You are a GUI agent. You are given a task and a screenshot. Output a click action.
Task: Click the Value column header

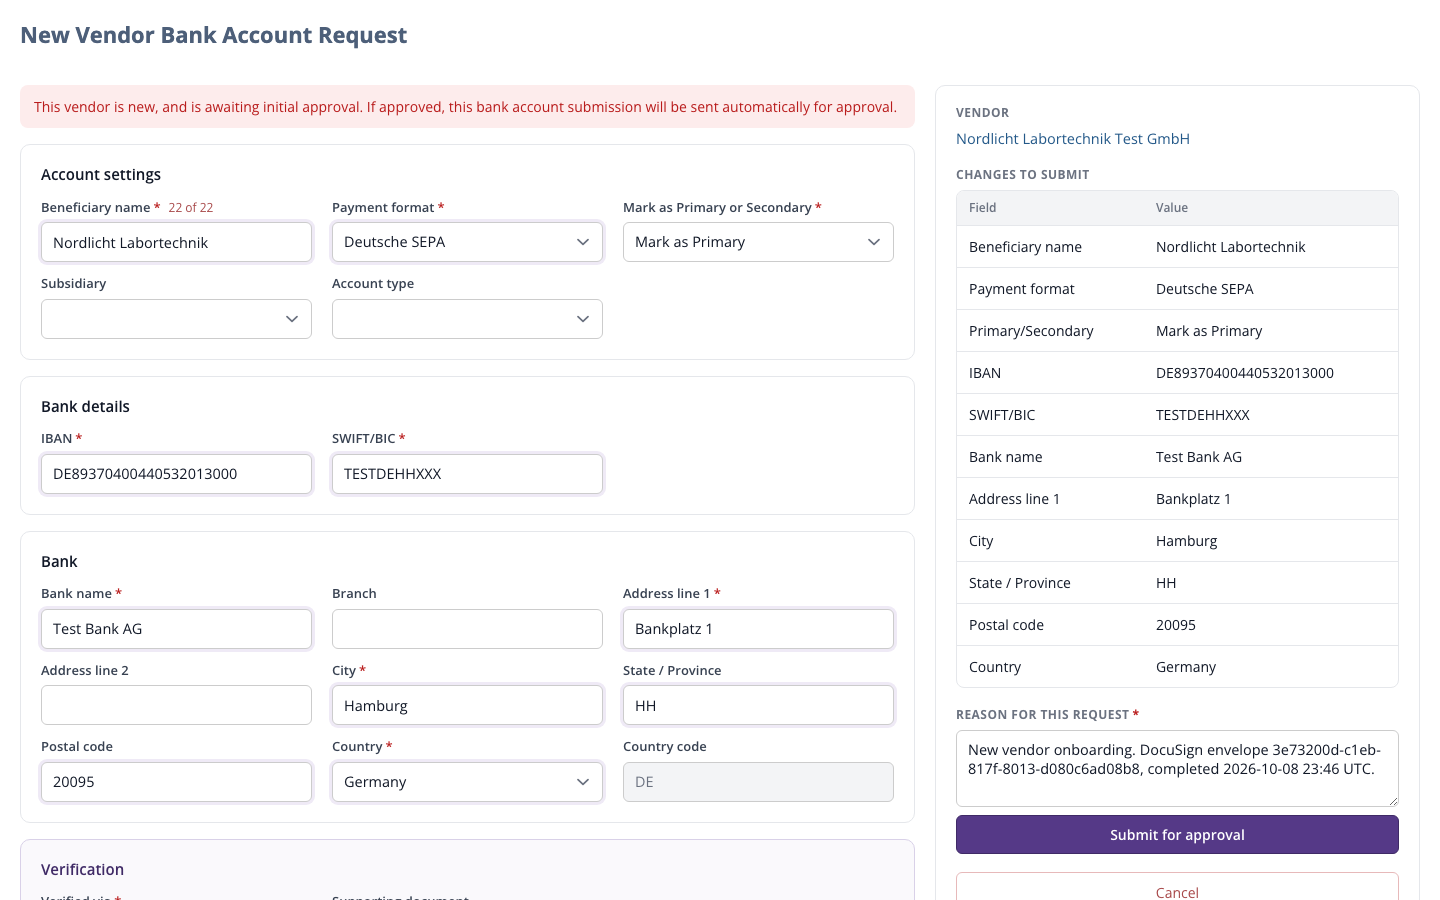coord(1172,208)
